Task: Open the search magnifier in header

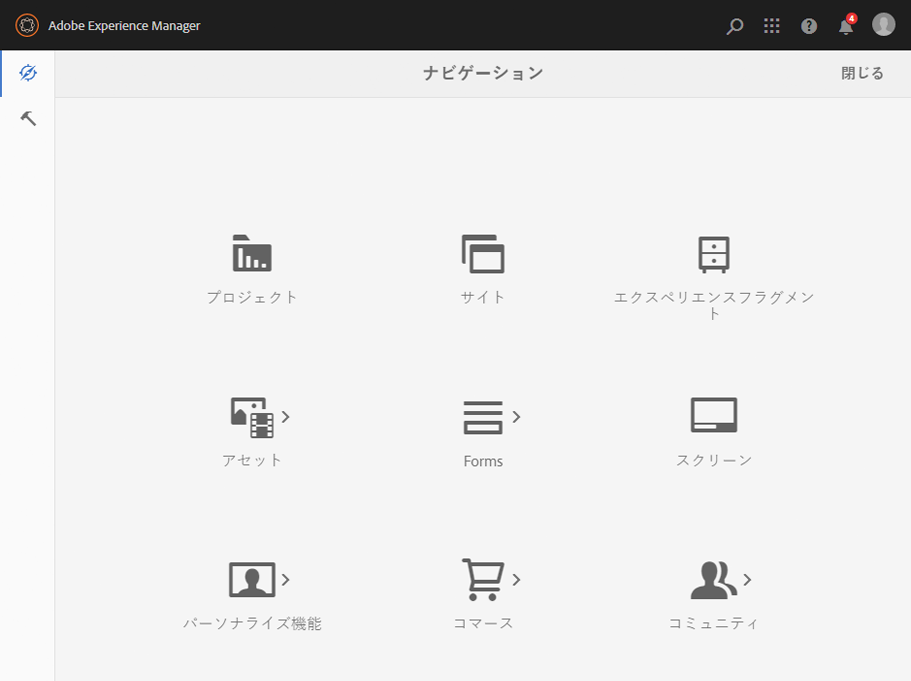Action: click(734, 26)
